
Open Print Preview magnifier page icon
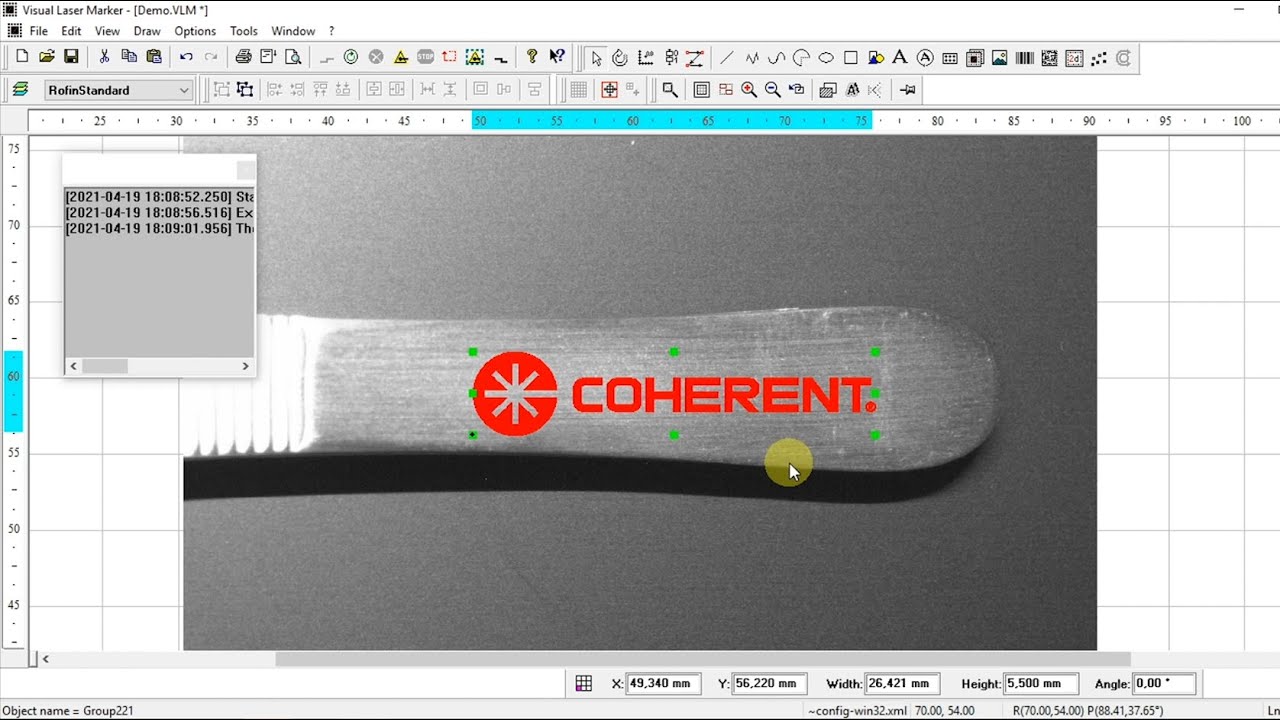point(293,57)
